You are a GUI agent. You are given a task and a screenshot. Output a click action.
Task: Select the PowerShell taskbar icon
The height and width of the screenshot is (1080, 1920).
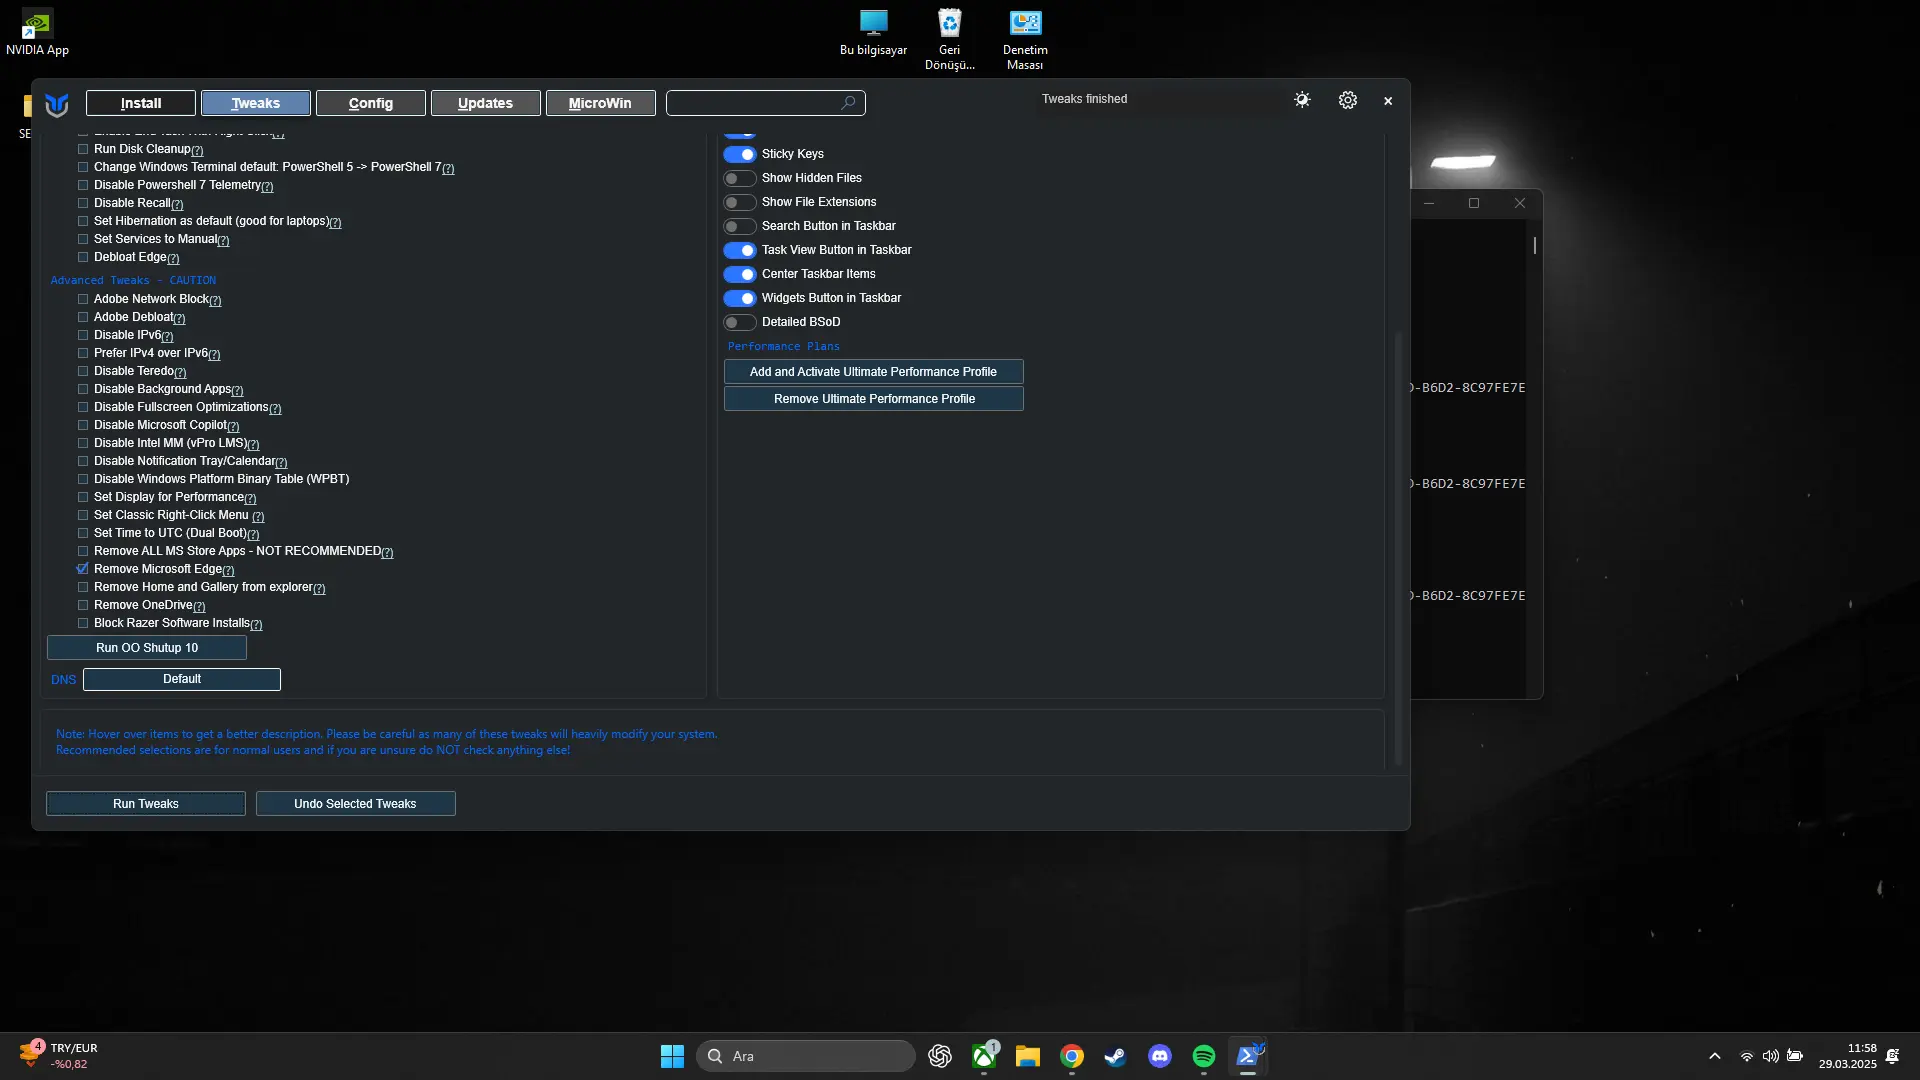[1248, 1056]
